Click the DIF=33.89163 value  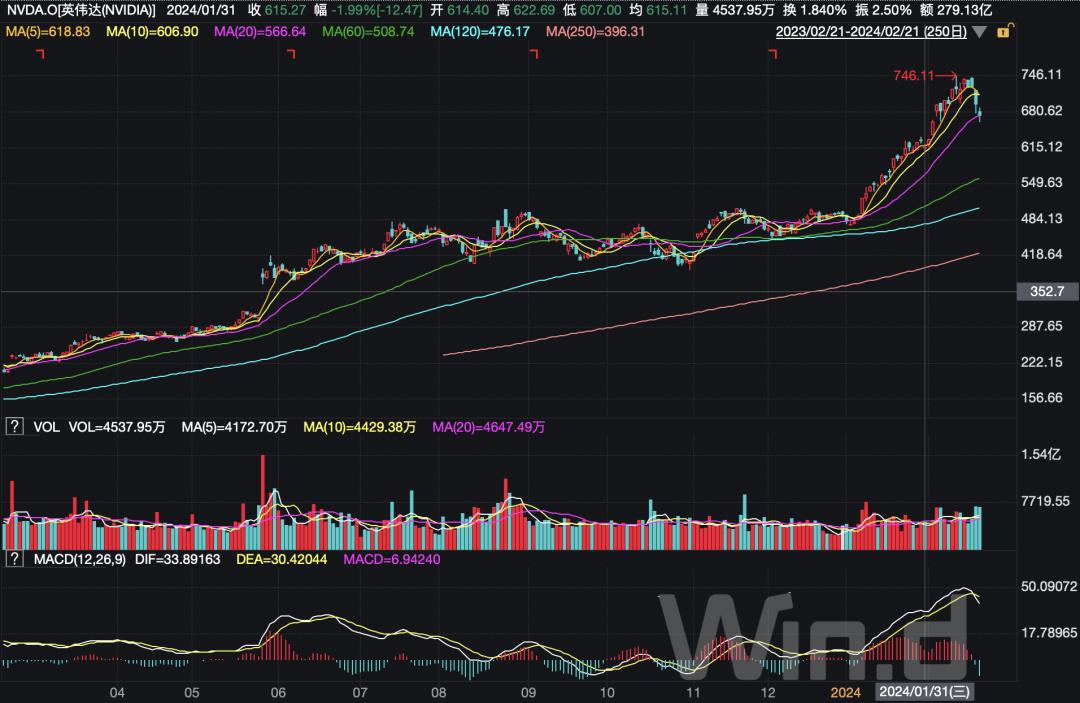[177, 559]
